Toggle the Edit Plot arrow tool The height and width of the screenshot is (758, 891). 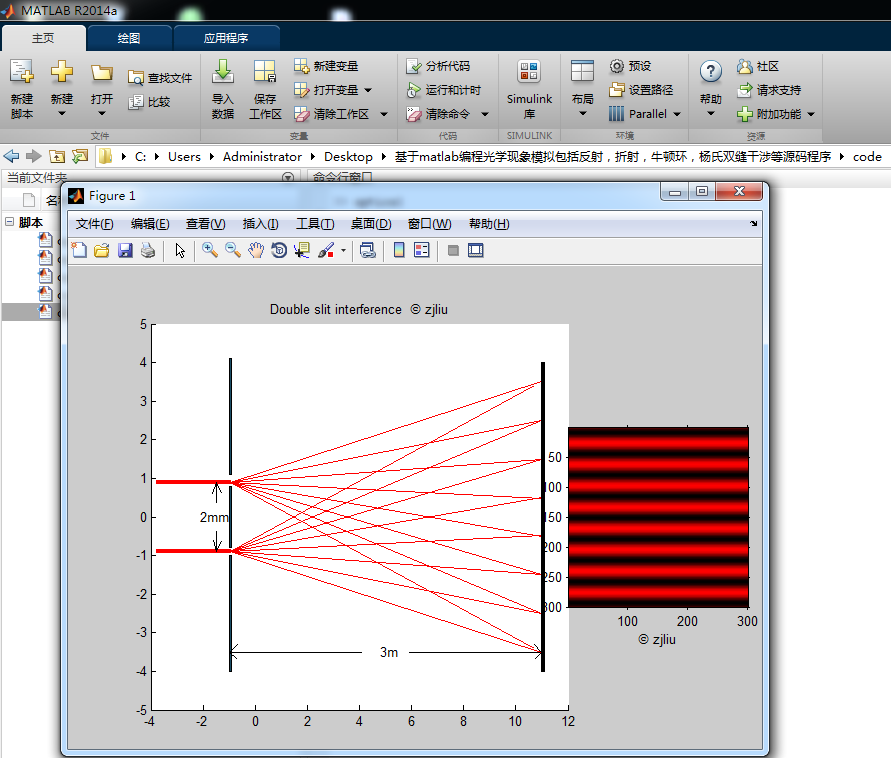pyautogui.click(x=180, y=250)
